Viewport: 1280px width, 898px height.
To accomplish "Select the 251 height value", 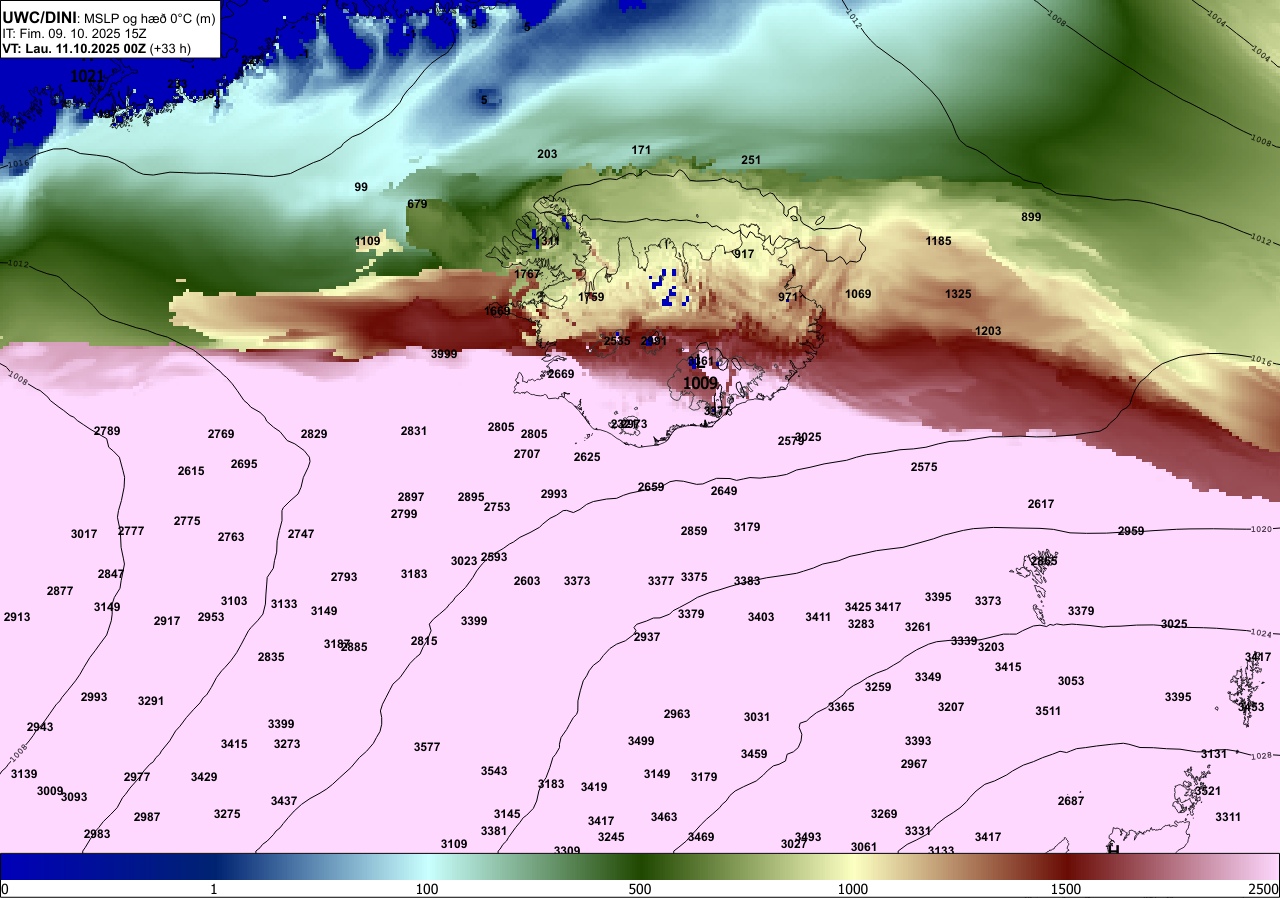I will pyautogui.click(x=751, y=160).
